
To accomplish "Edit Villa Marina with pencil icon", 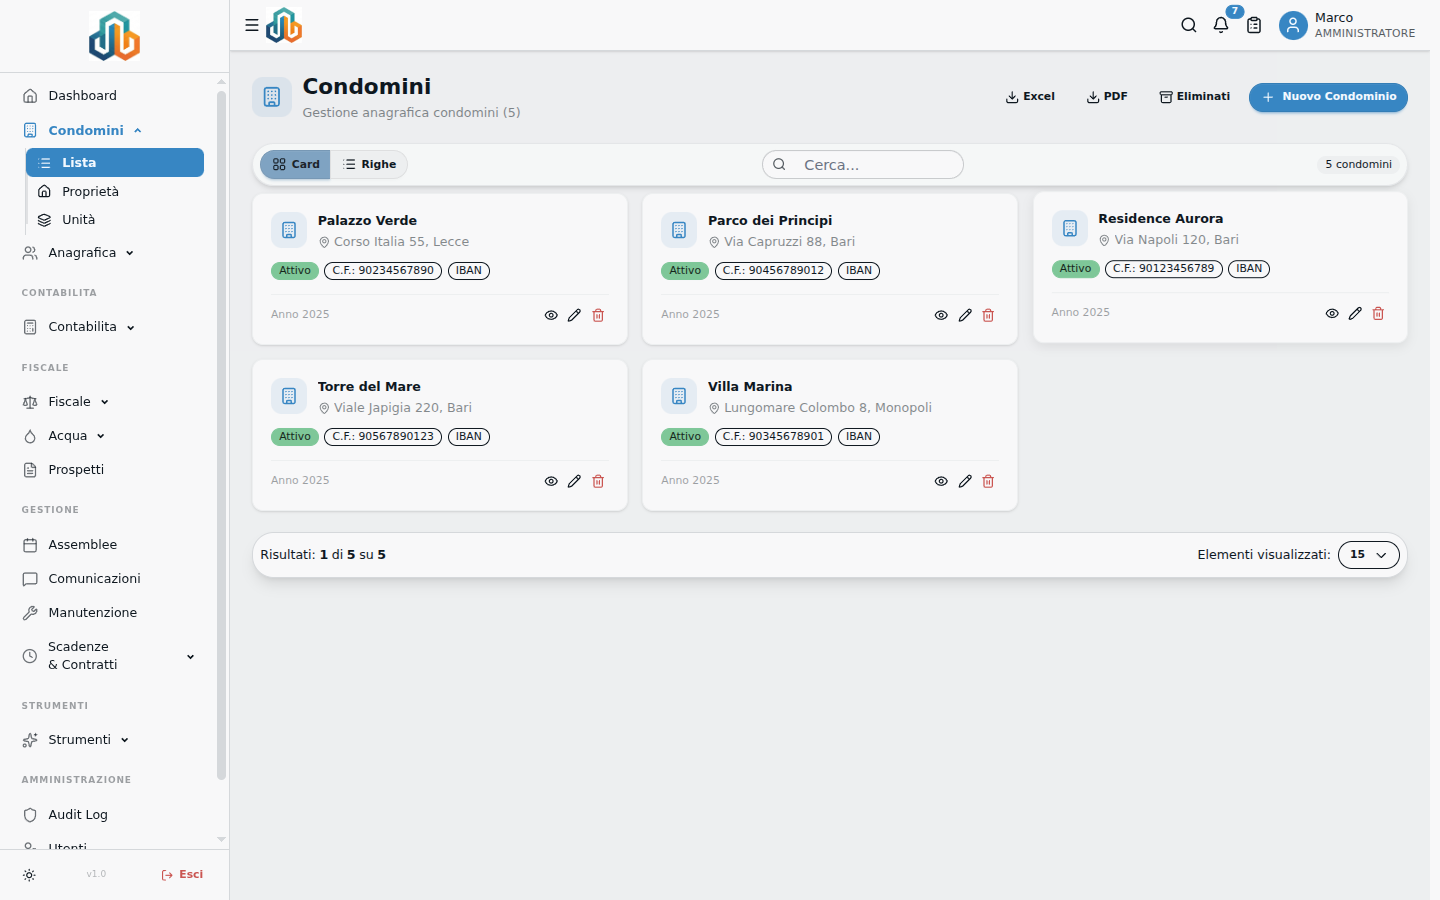I will pos(965,481).
